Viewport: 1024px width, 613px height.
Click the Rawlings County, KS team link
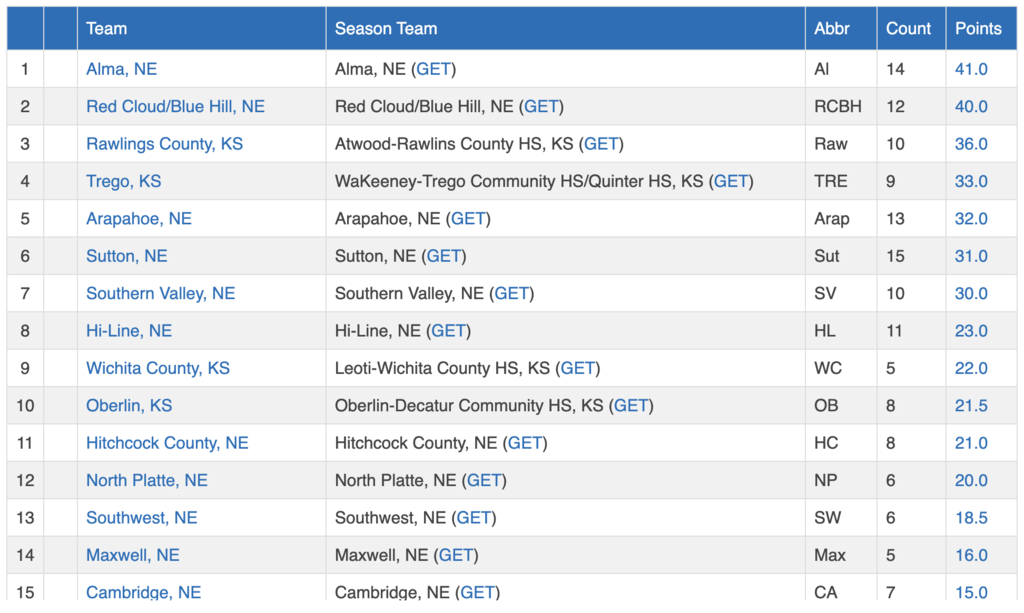coord(165,144)
